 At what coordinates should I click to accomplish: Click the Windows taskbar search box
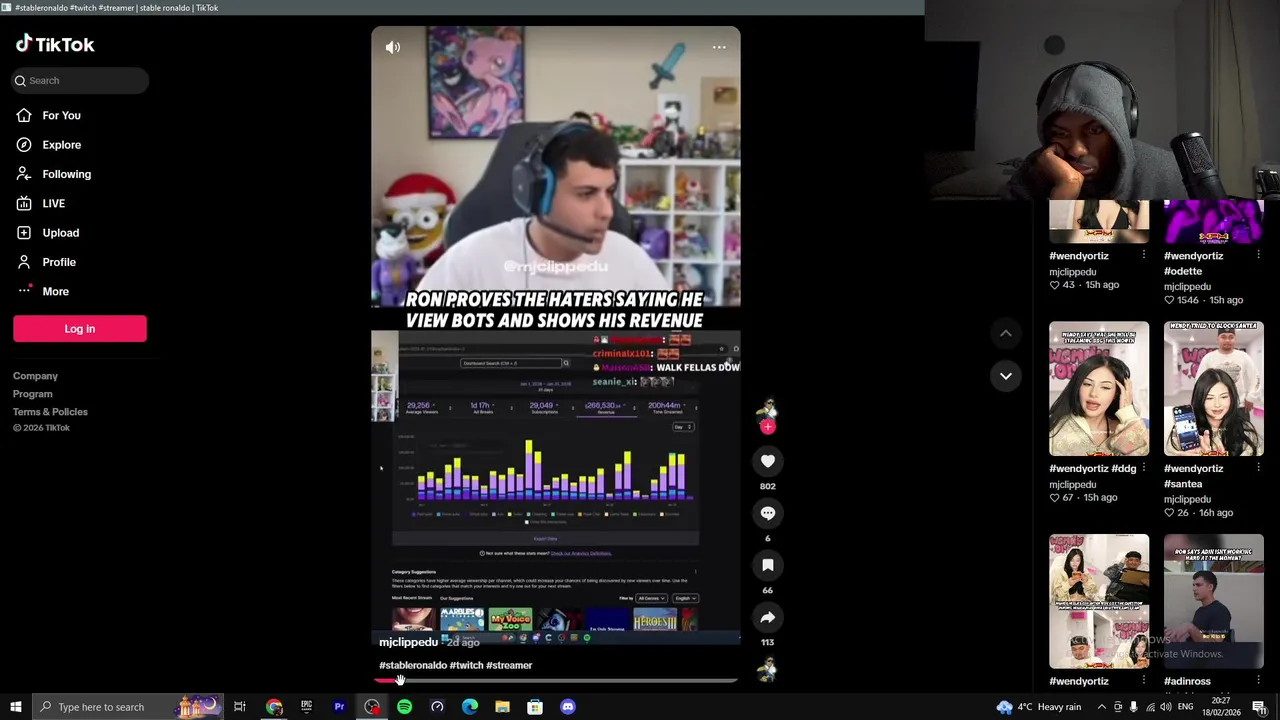[127, 707]
